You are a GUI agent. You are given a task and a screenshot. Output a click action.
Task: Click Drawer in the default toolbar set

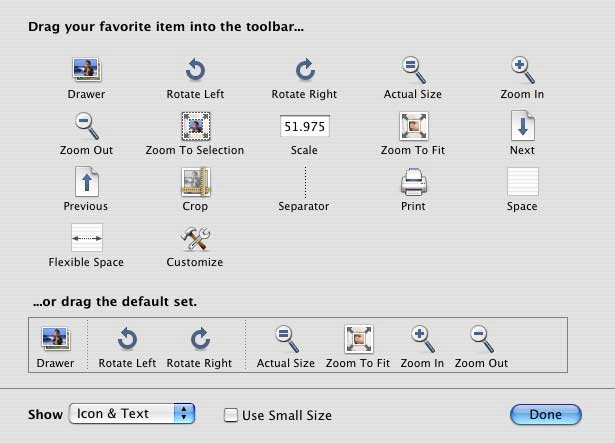coord(55,339)
